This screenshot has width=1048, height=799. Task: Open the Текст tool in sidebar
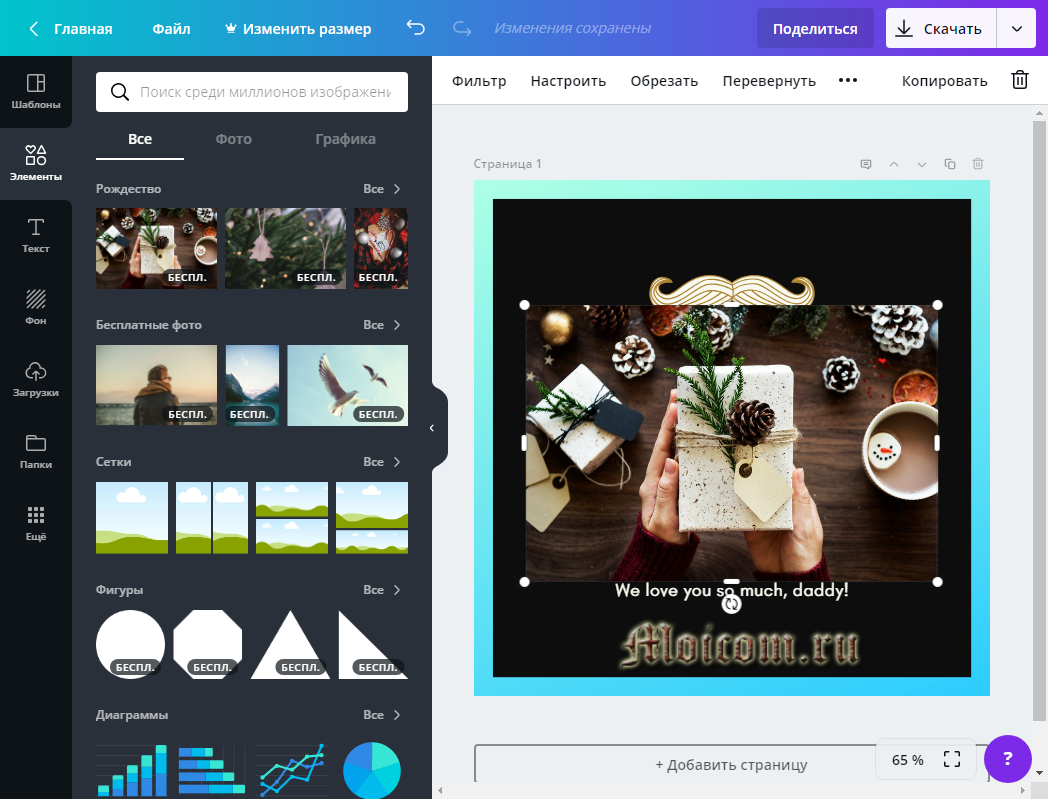point(35,235)
